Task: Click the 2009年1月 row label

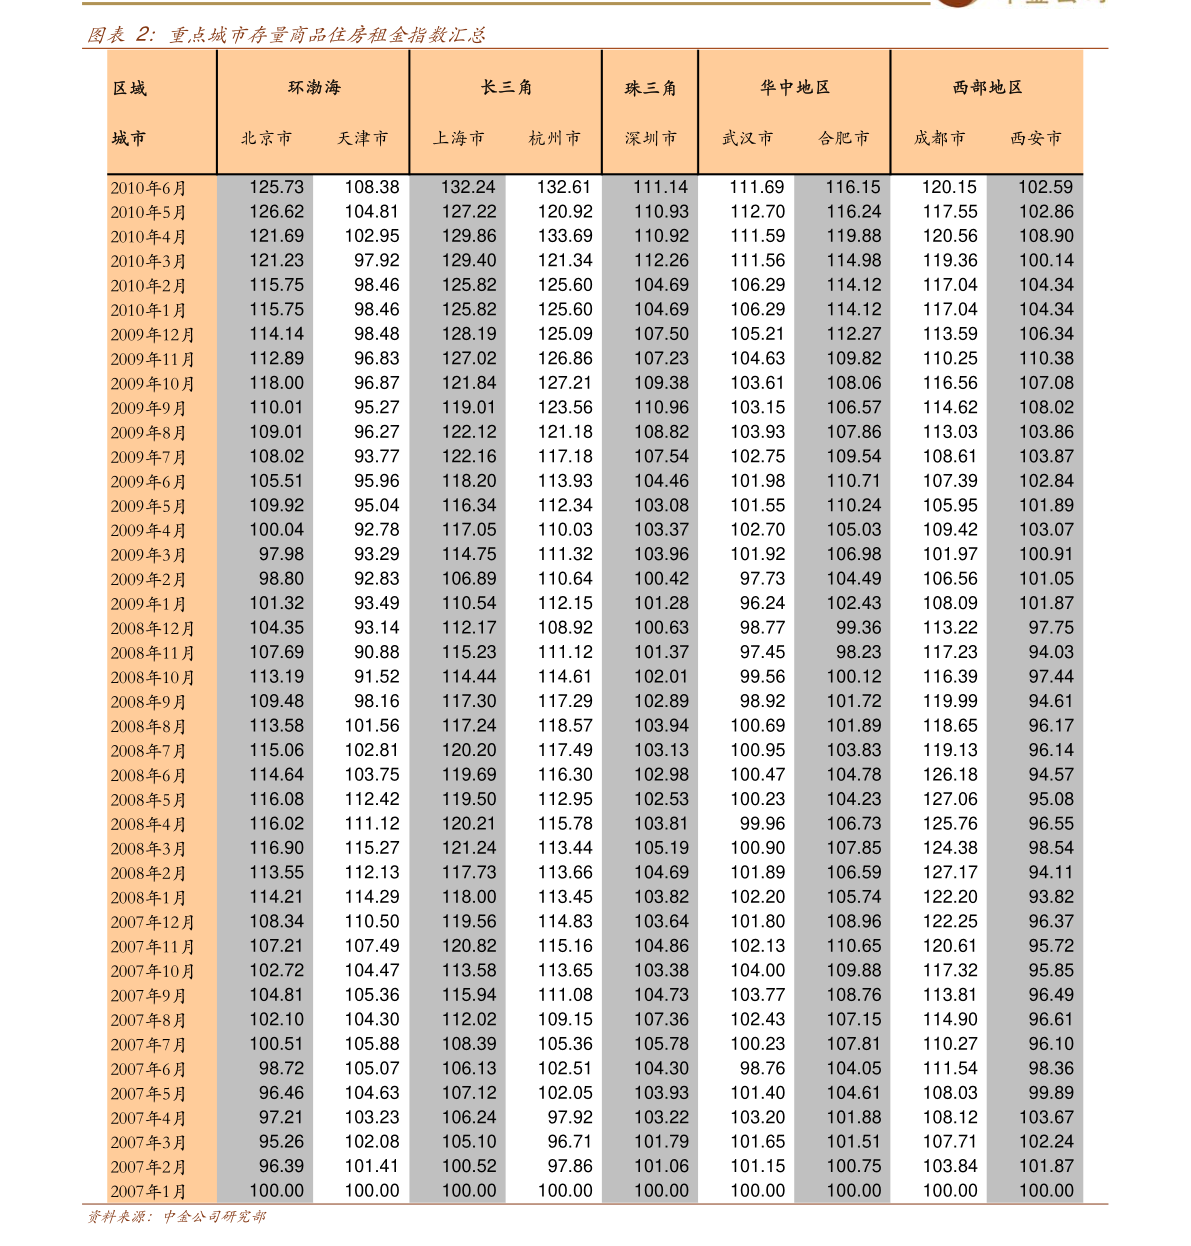Action: tap(148, 604)
